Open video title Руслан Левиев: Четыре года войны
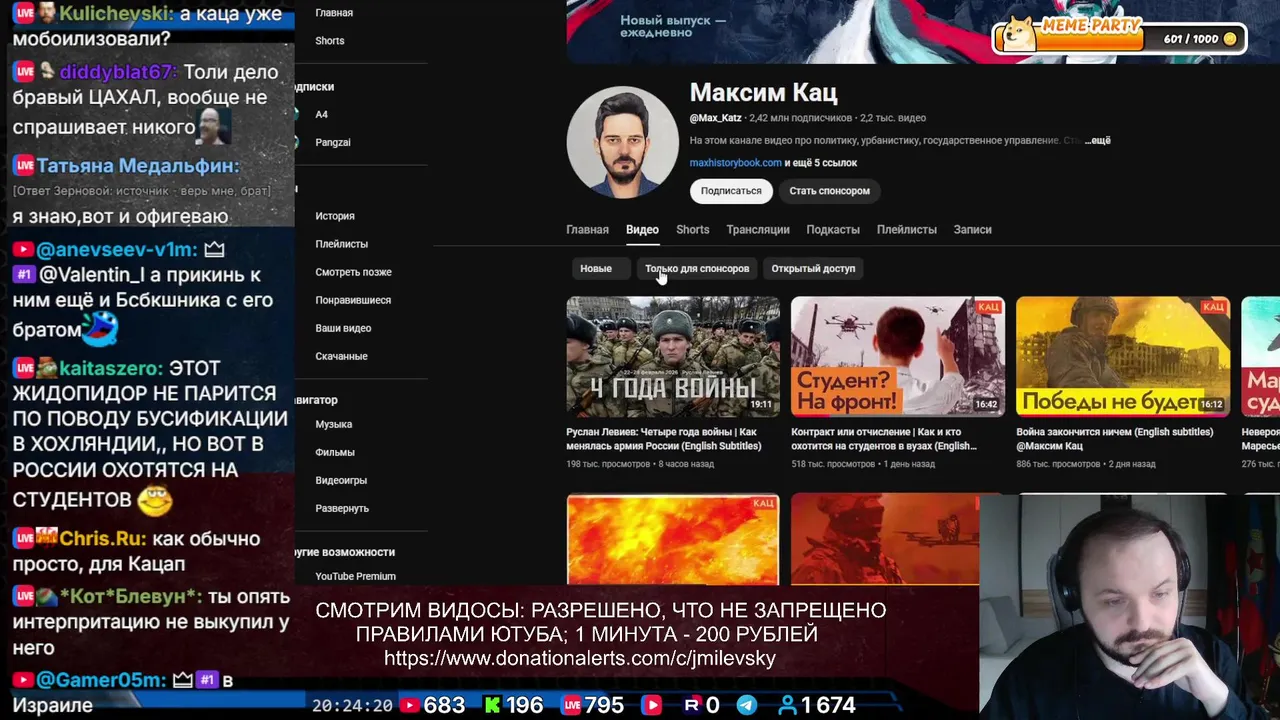Viewport: 1280px width, 720px height. coord(664,439)
